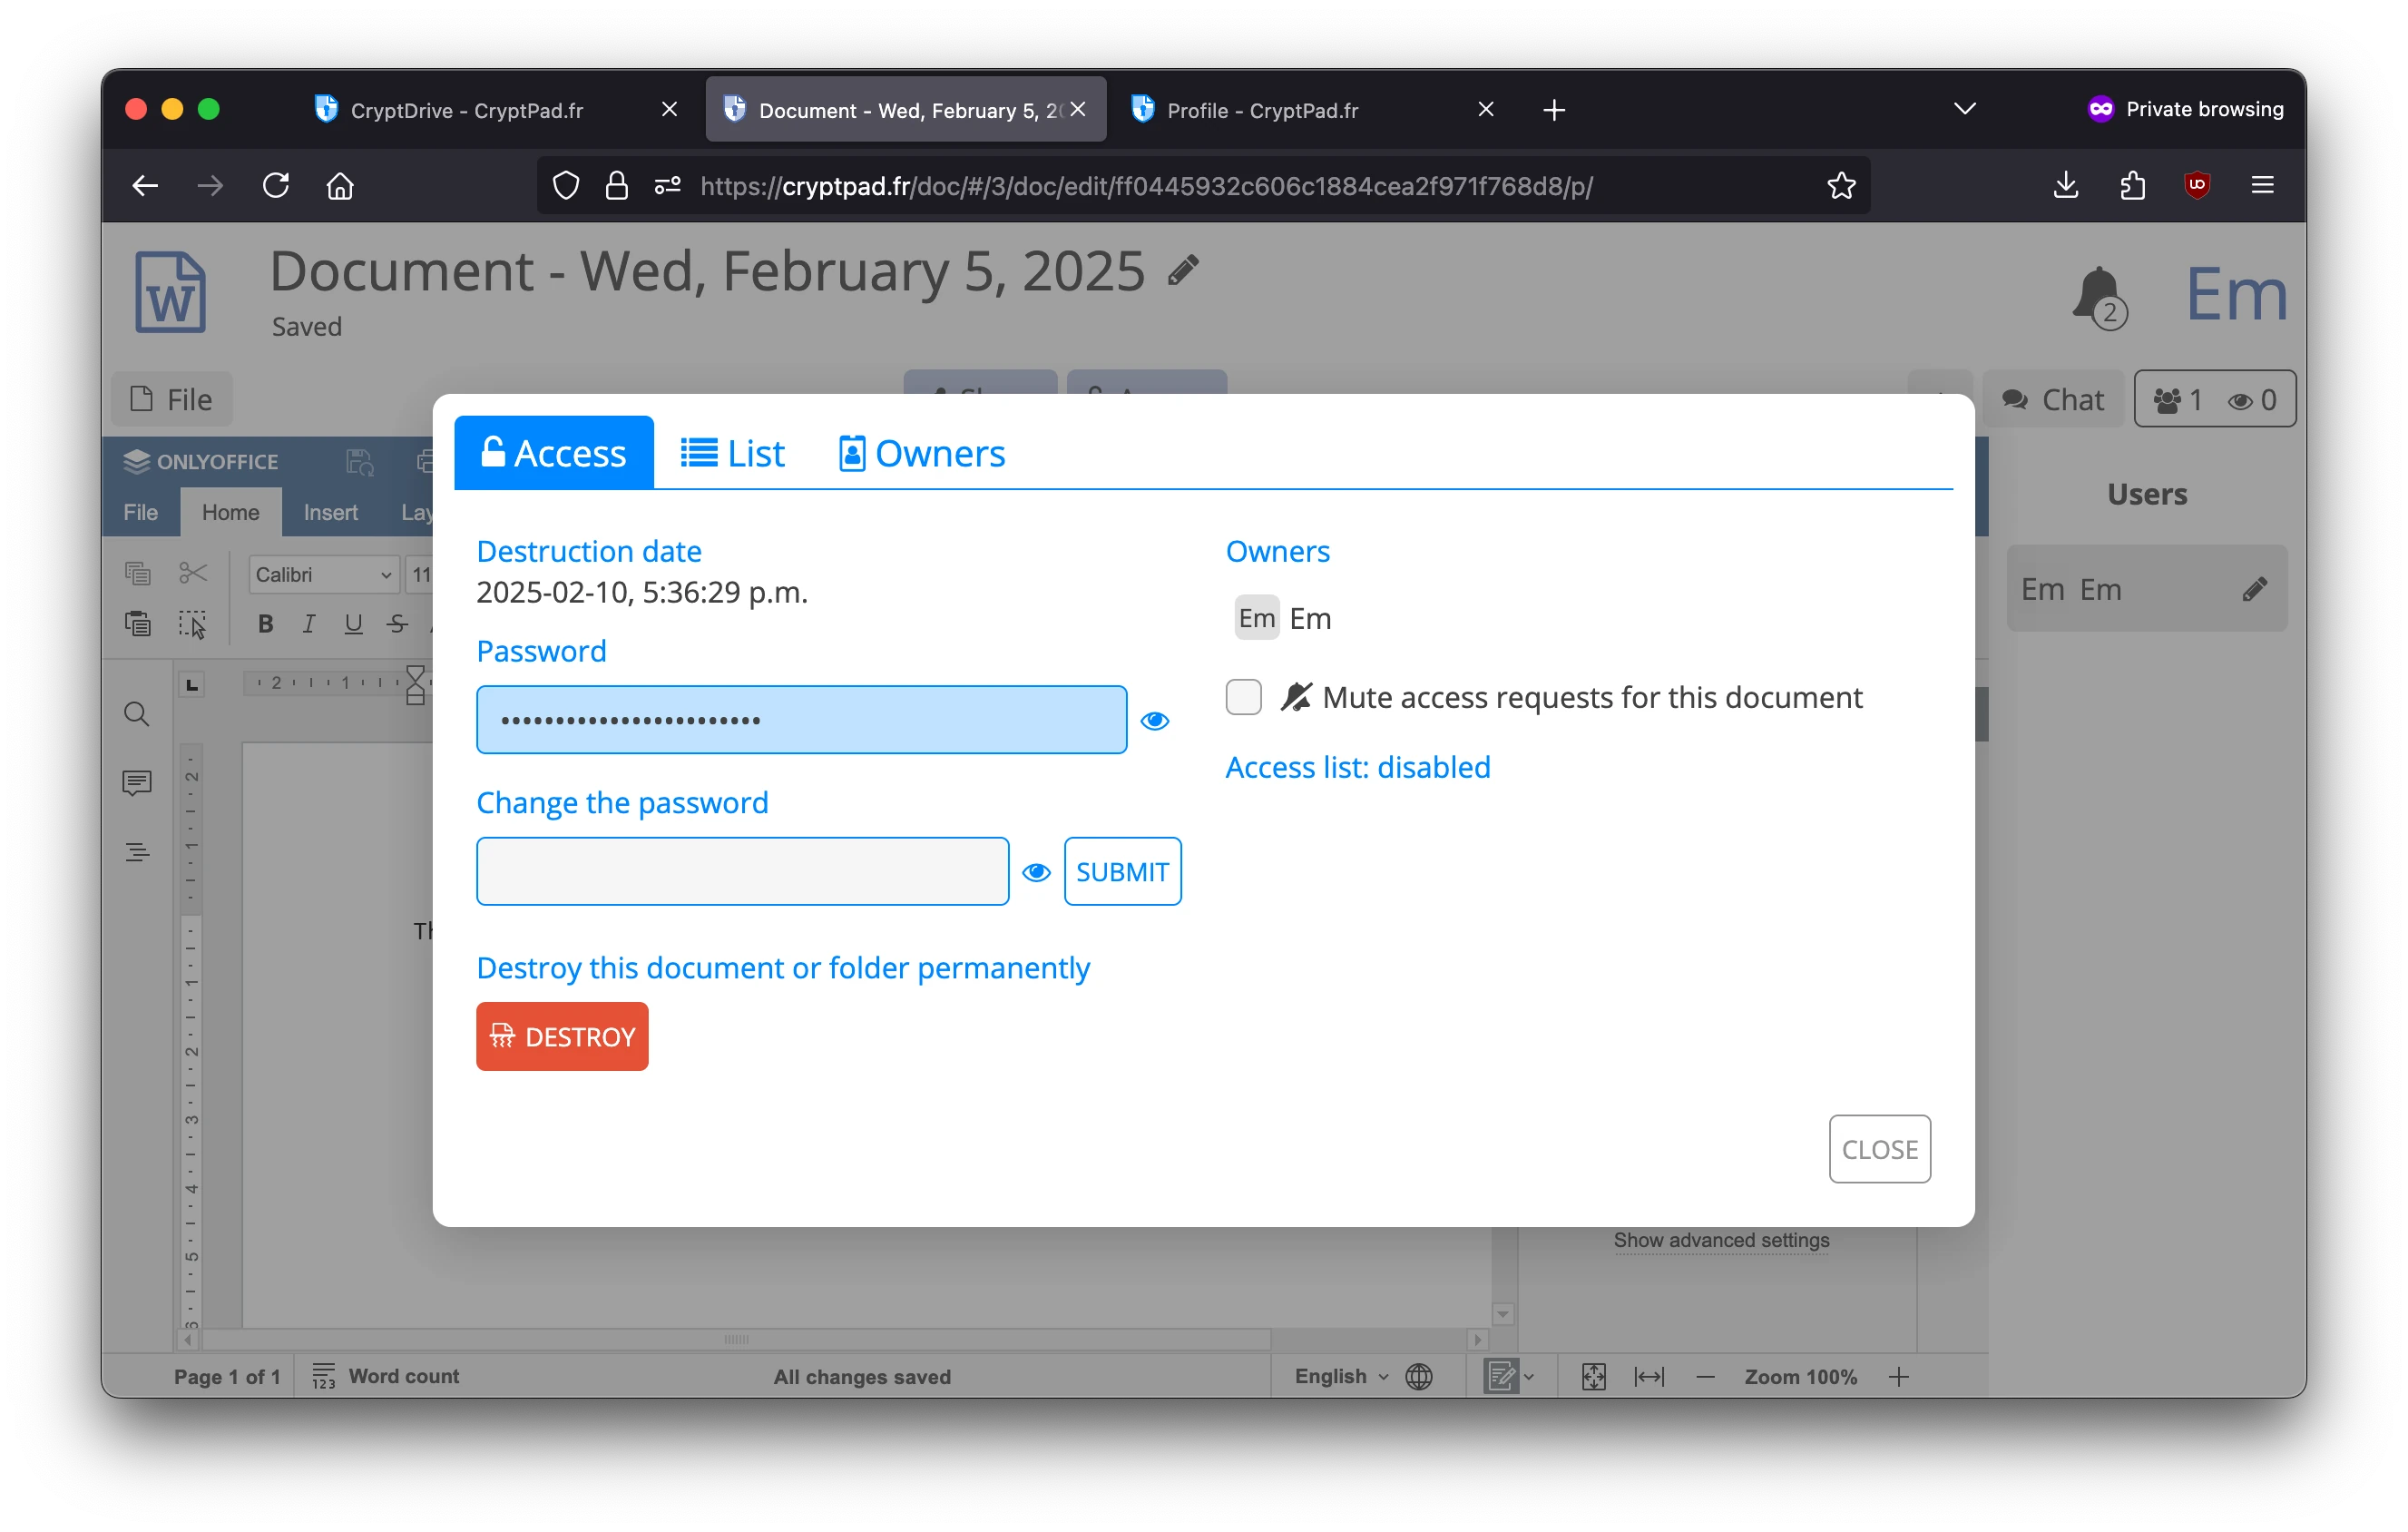Bookmark this page with star icon
This screenshot has width=2408, height=1532.
[x=1841, y=186]
